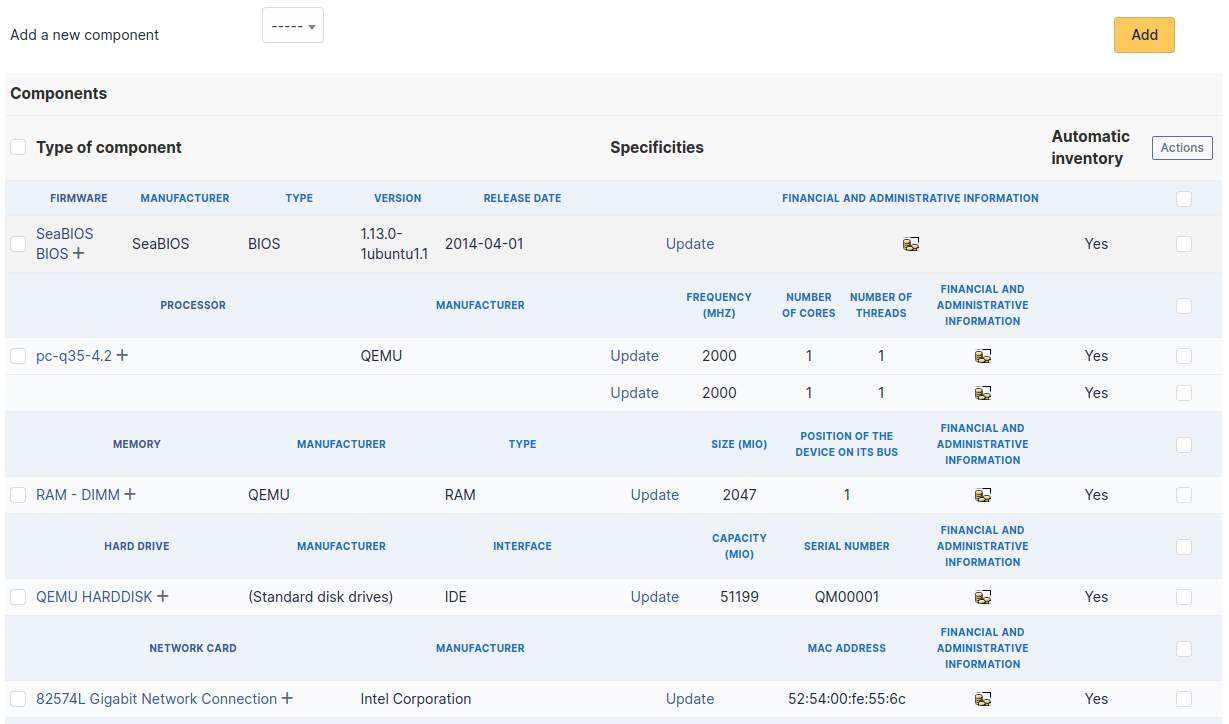The image size is (1229, 724).
Task: Click Update link in SeaBIOS BIOS row
Action: pyautogui.click(x=690, y=244)
